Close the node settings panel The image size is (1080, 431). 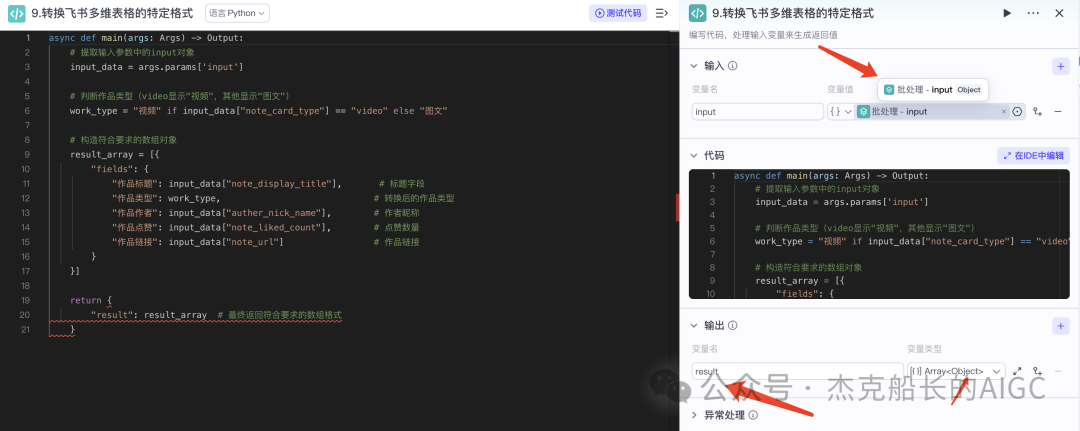tap(1059, 13)
